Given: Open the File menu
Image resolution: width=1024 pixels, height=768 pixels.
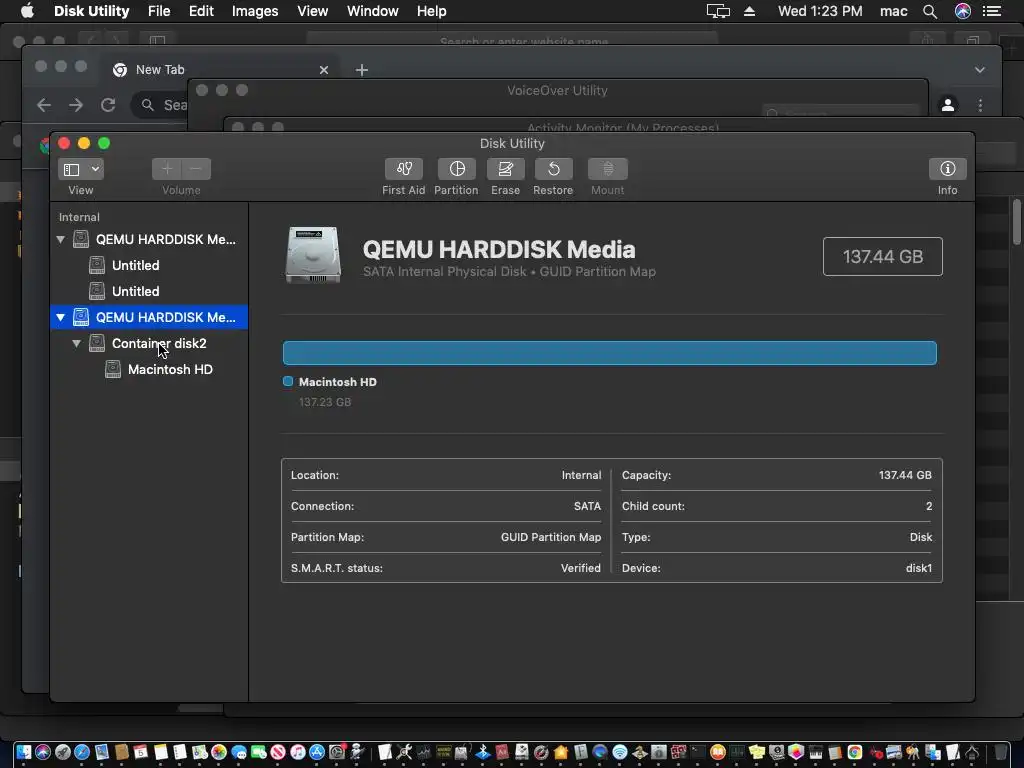Looking at the screenshot, I should point(159,11).
